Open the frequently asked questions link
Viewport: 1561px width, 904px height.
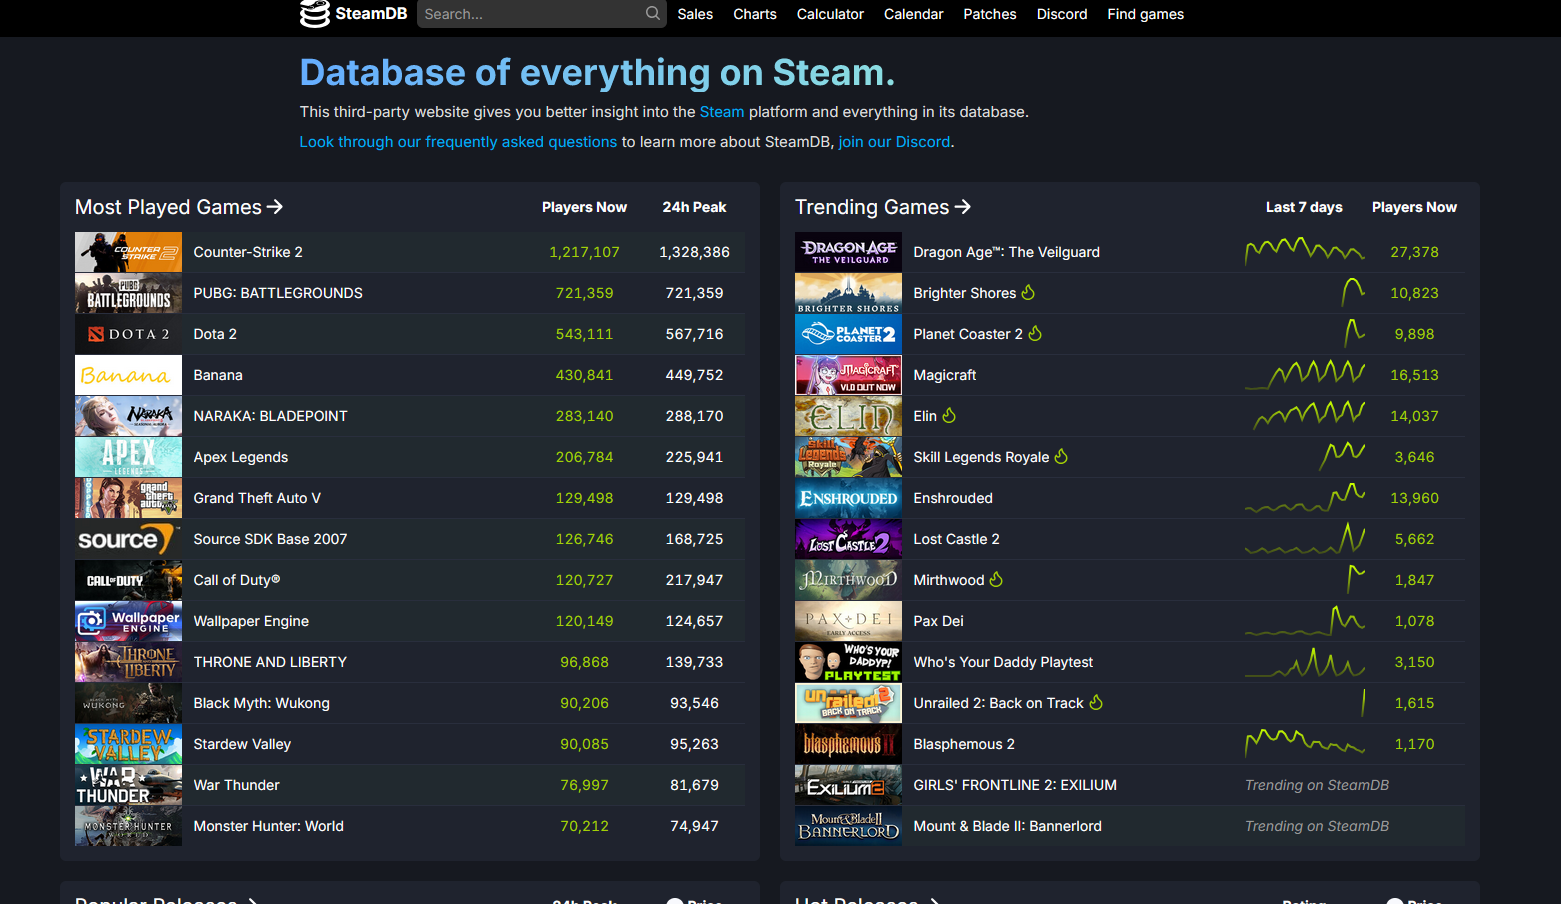(458, 142)
